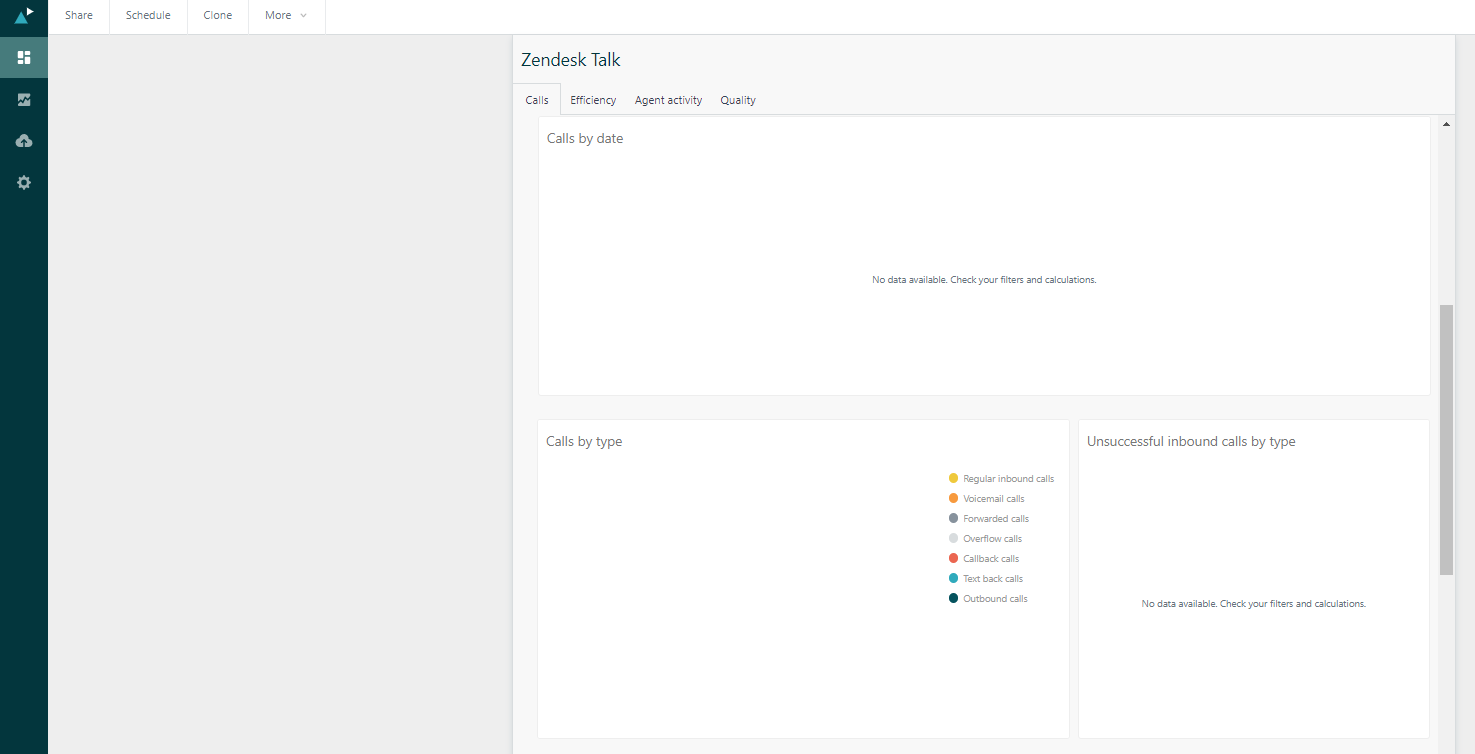Click the Forwarded calls legend label
Image resolution: width=1475 pixels, height=754 pixels.
pos(996,519)
